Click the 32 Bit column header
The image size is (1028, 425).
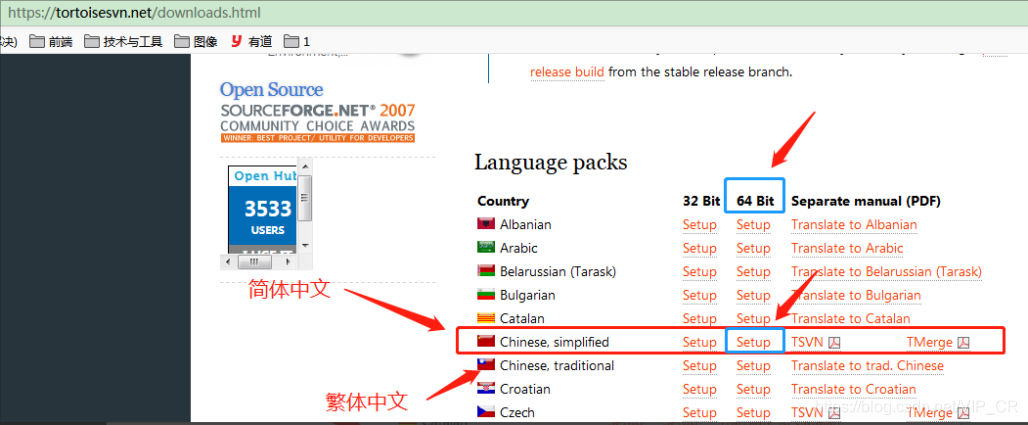pos(702,201)
